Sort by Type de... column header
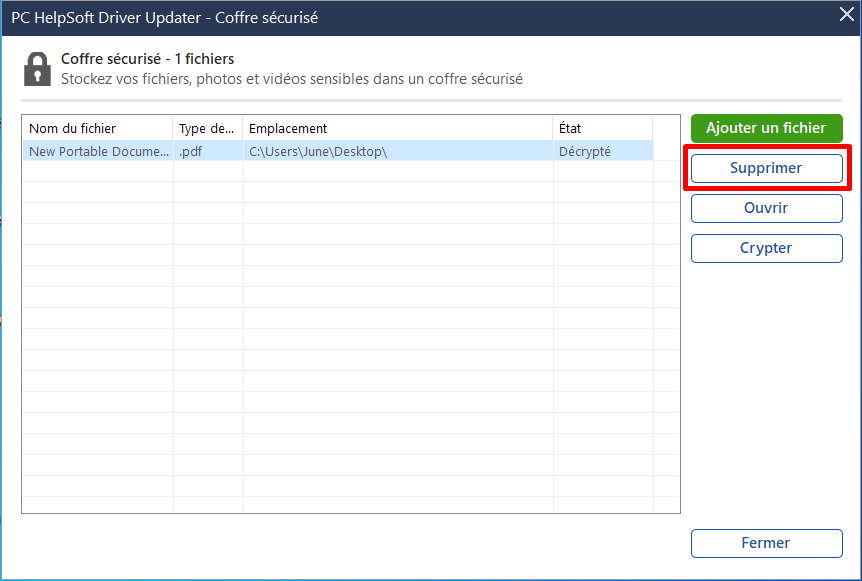The height and width of the screenshot is (581, 862). 208,128
